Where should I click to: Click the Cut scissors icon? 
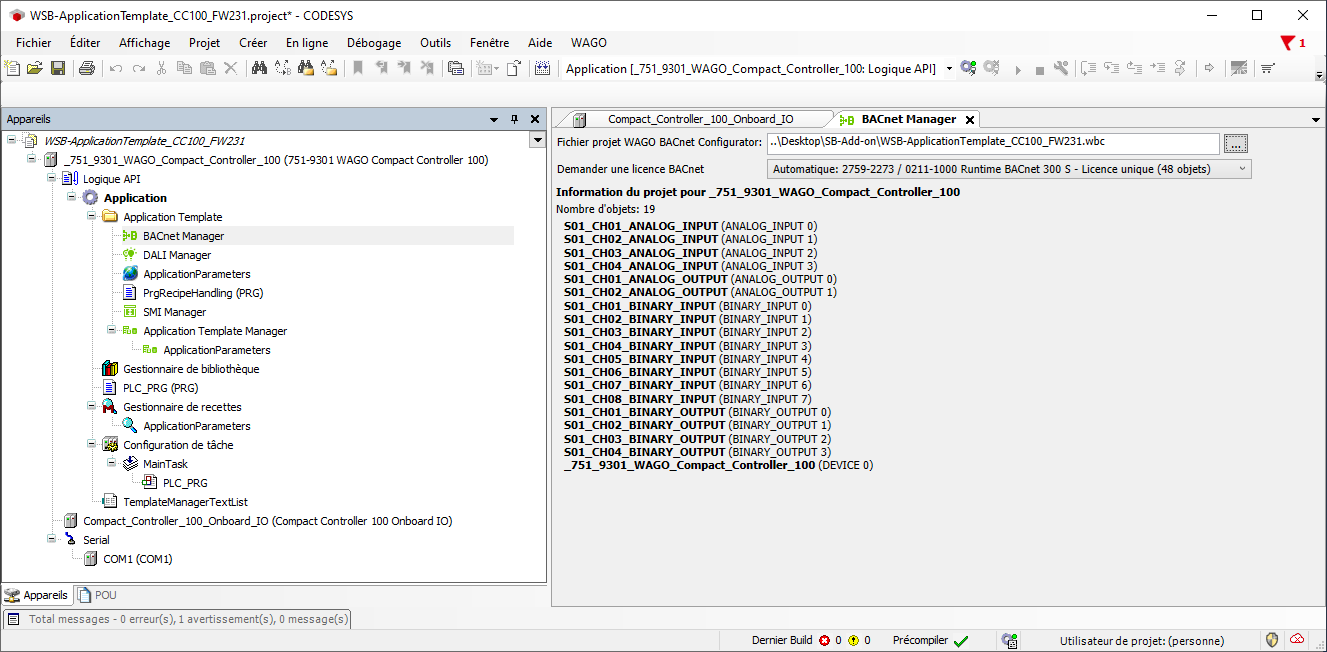161,69
